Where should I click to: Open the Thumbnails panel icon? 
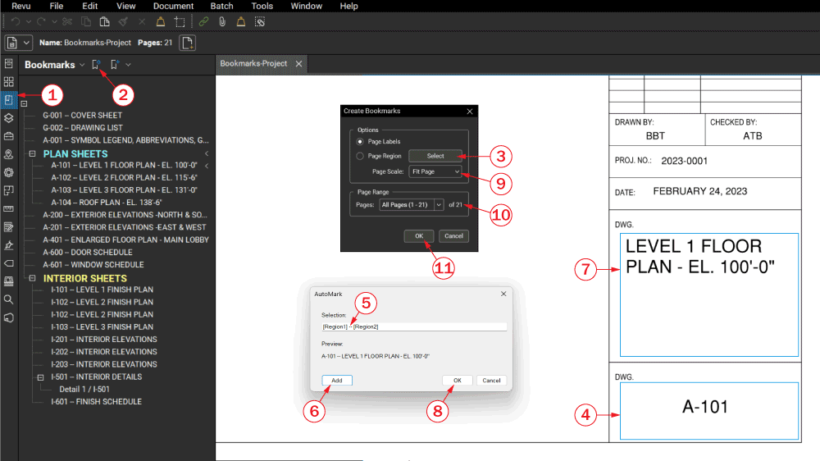(9, 82)
